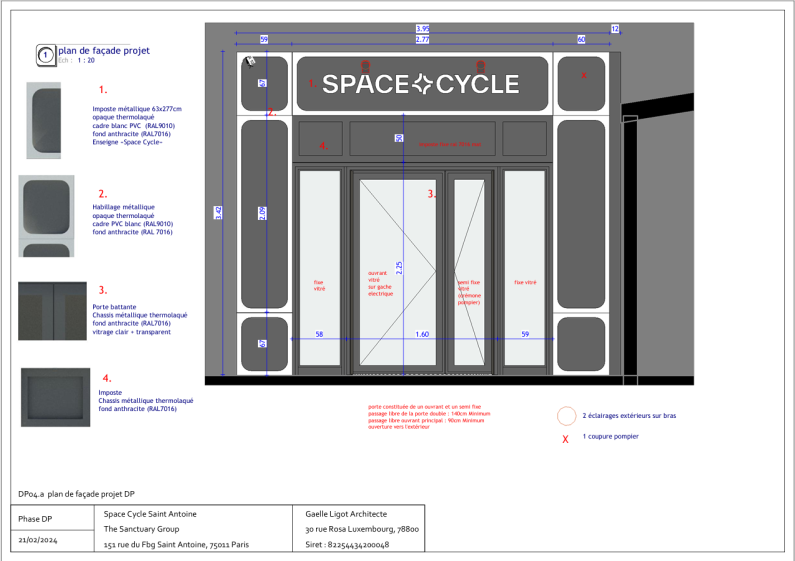Click 'The Sanctuary Group' in title block
This screenshot has height=561, width=795.
[141, 529]
